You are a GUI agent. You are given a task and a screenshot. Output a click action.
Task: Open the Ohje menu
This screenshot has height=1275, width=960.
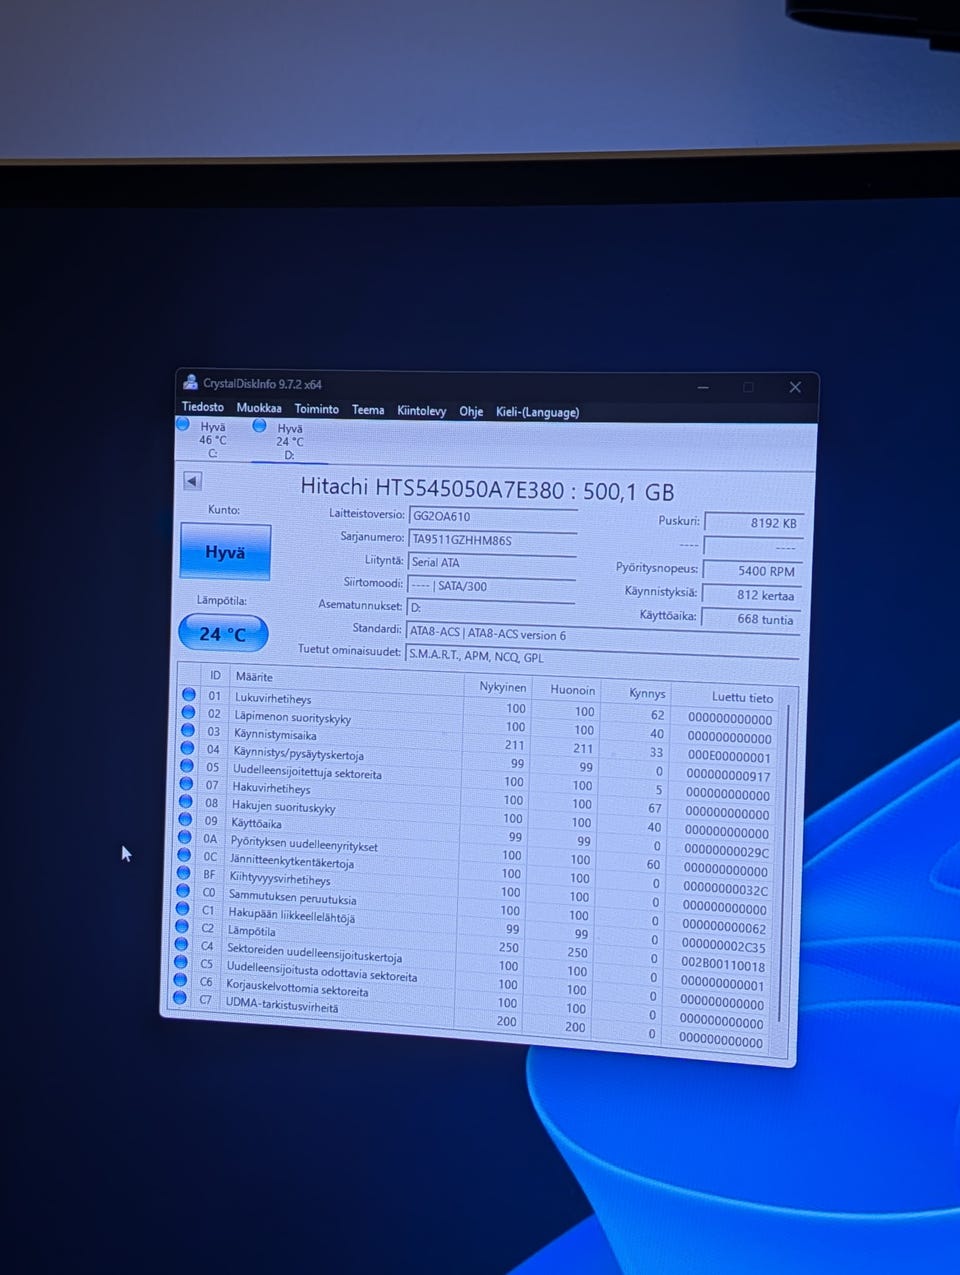tap(471, 411)
